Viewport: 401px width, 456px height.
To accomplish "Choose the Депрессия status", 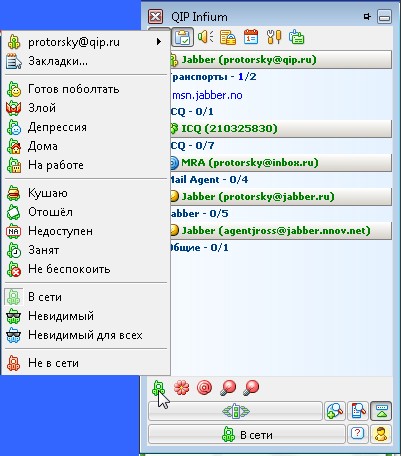I will tap(85, 127).
